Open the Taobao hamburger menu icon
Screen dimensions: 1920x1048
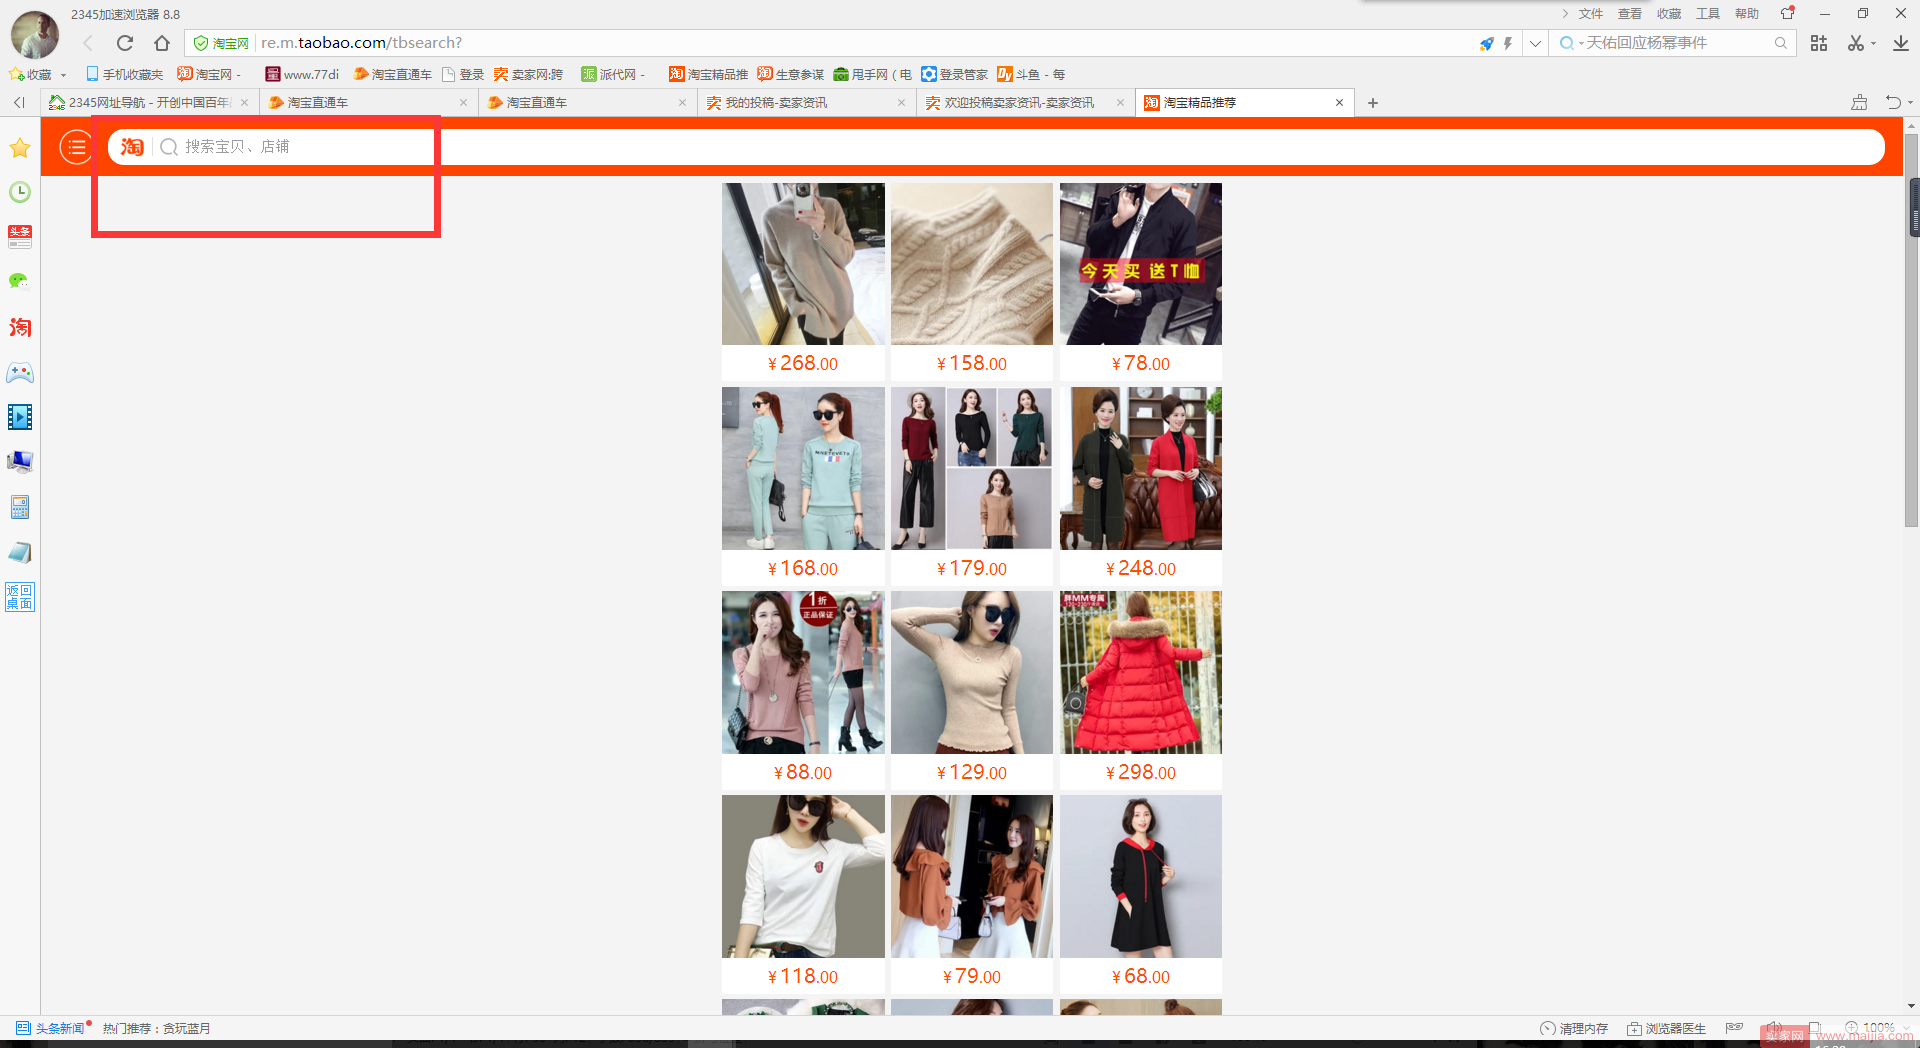click(76, 147)
